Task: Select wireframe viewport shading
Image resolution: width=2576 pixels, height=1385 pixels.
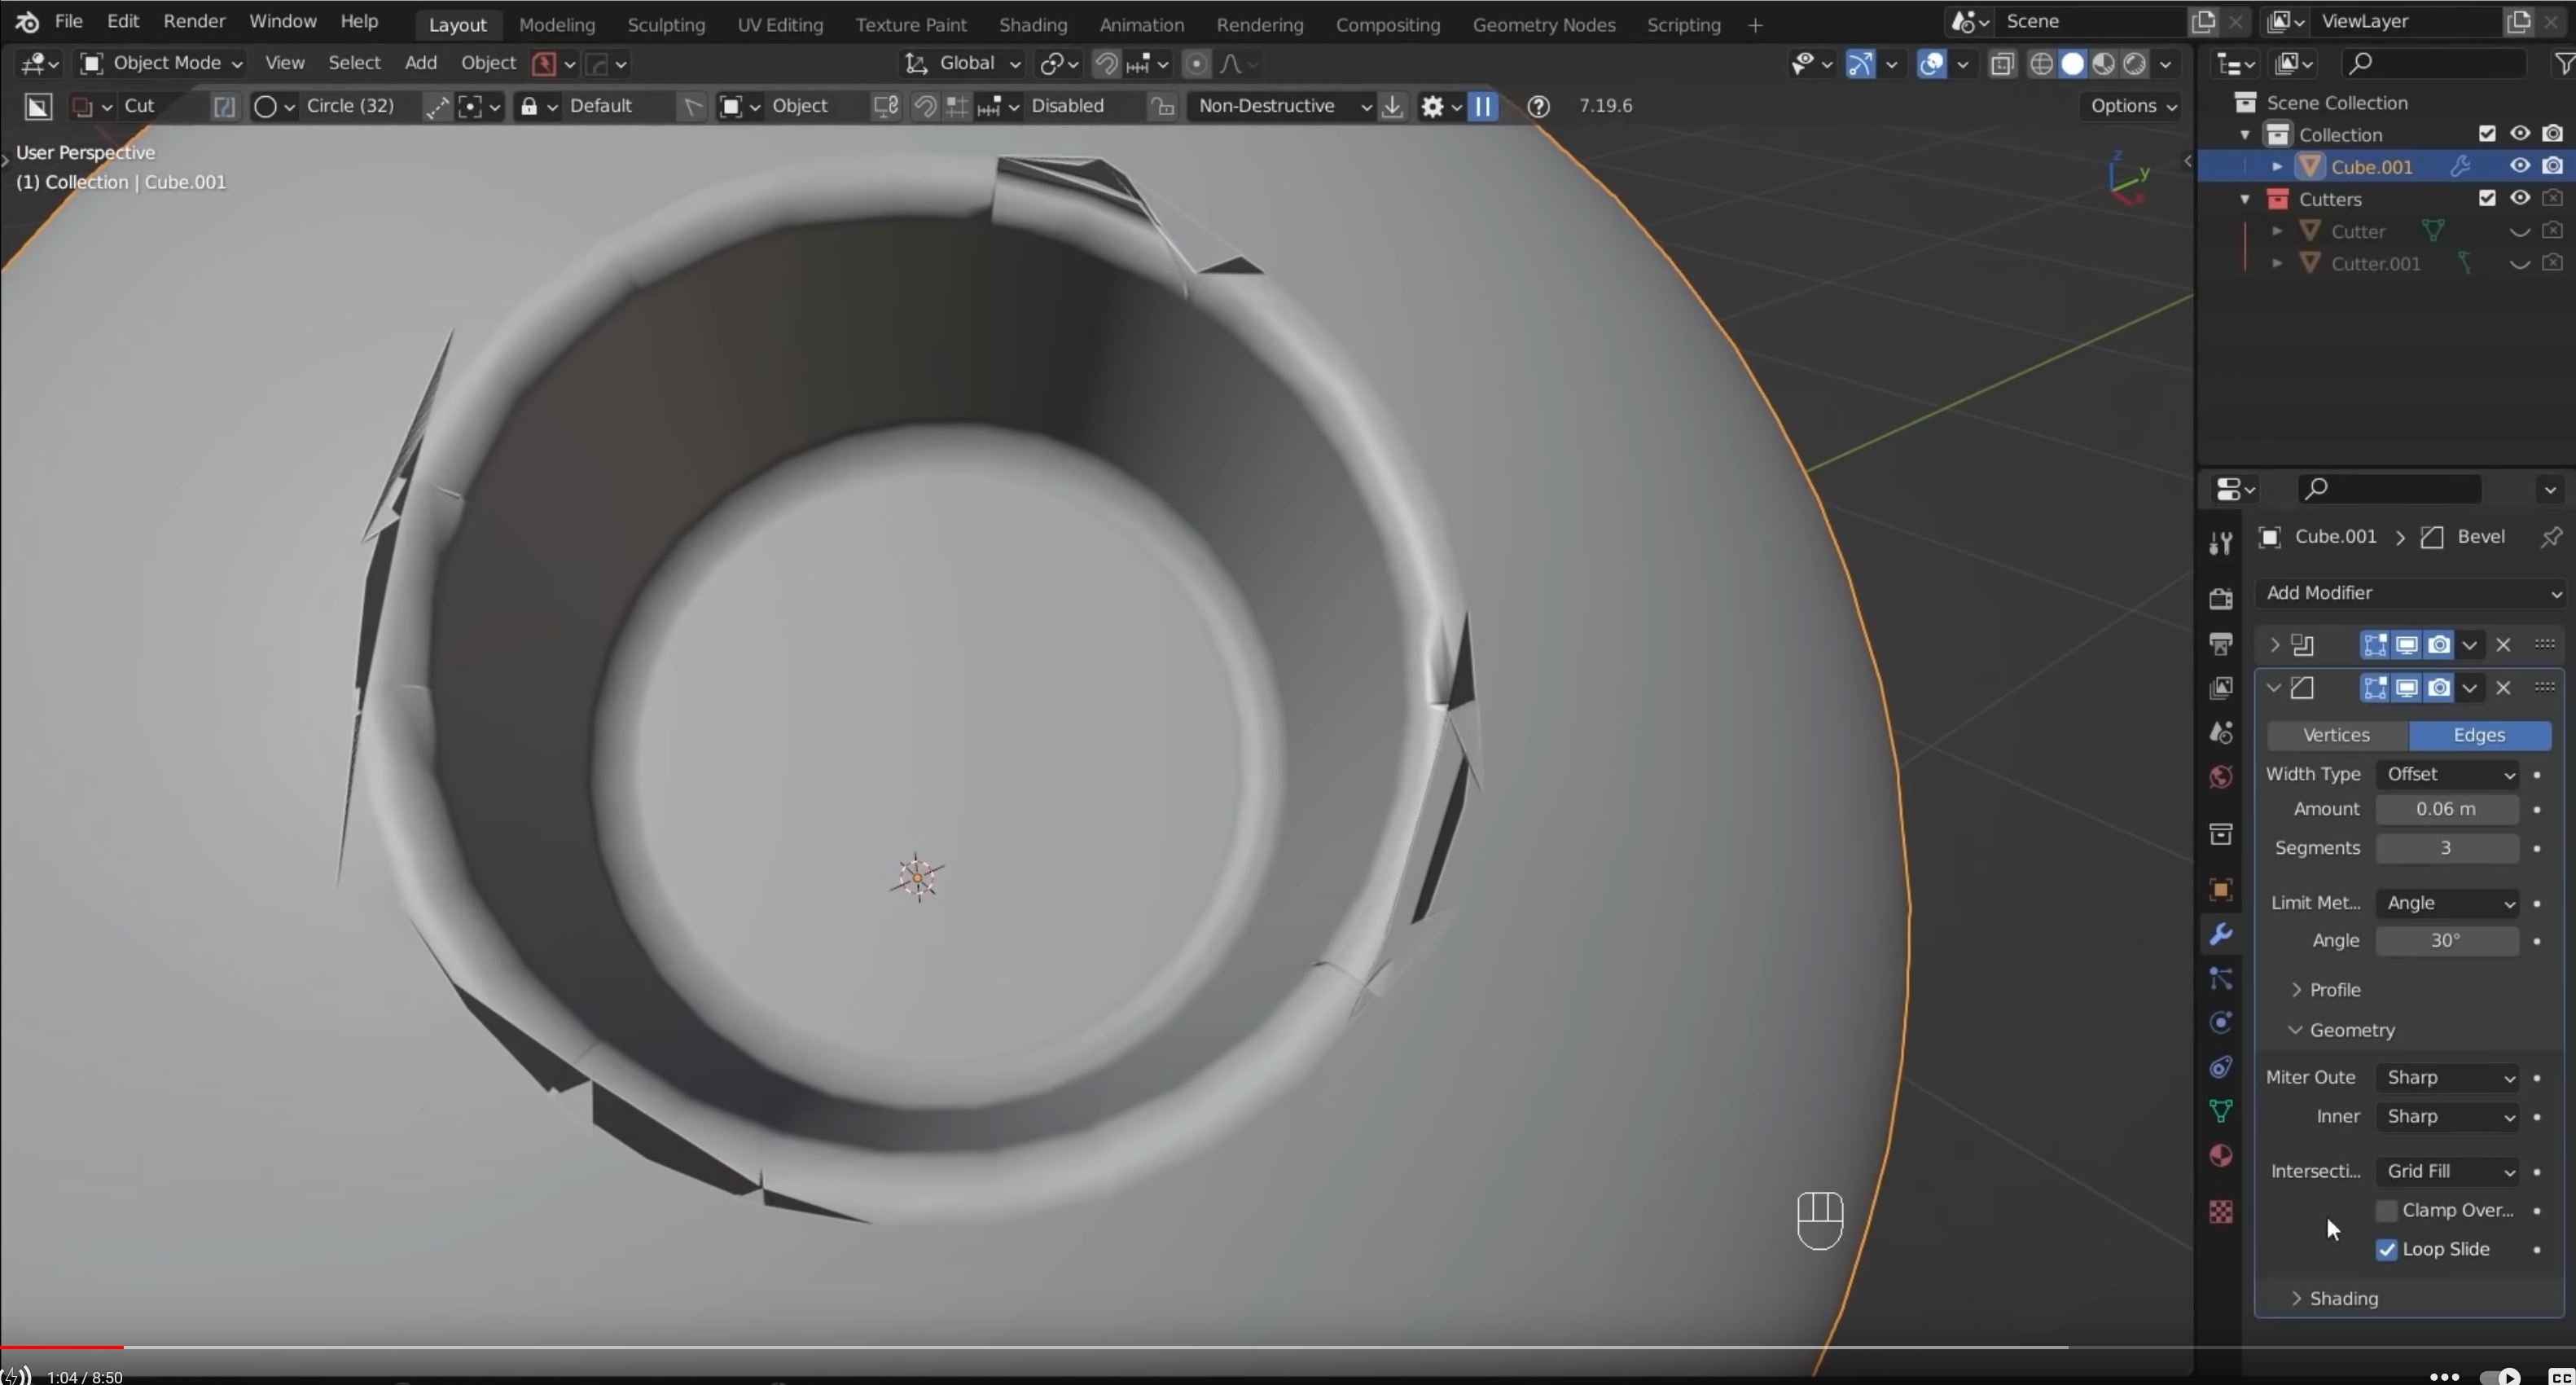Action: pos(2041,64)
